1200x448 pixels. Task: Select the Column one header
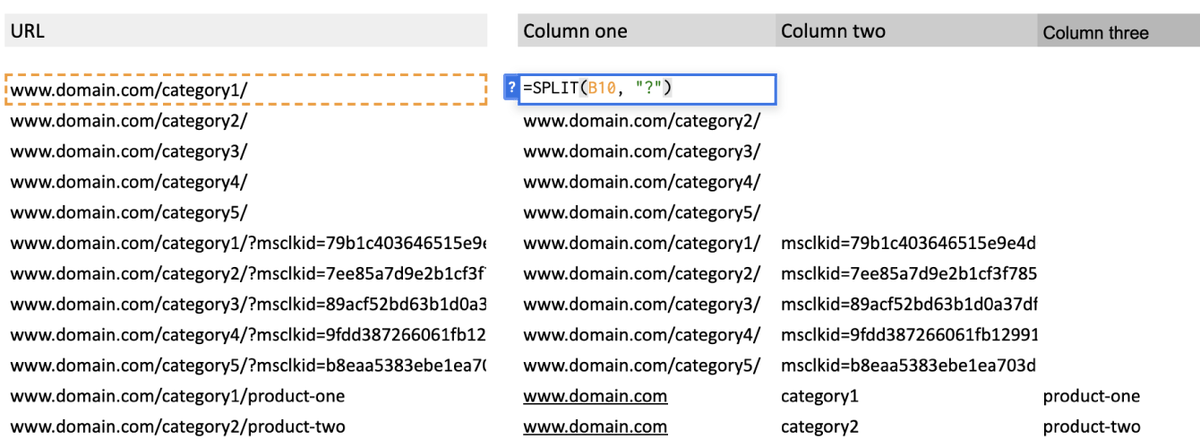[x=647, y=31]
